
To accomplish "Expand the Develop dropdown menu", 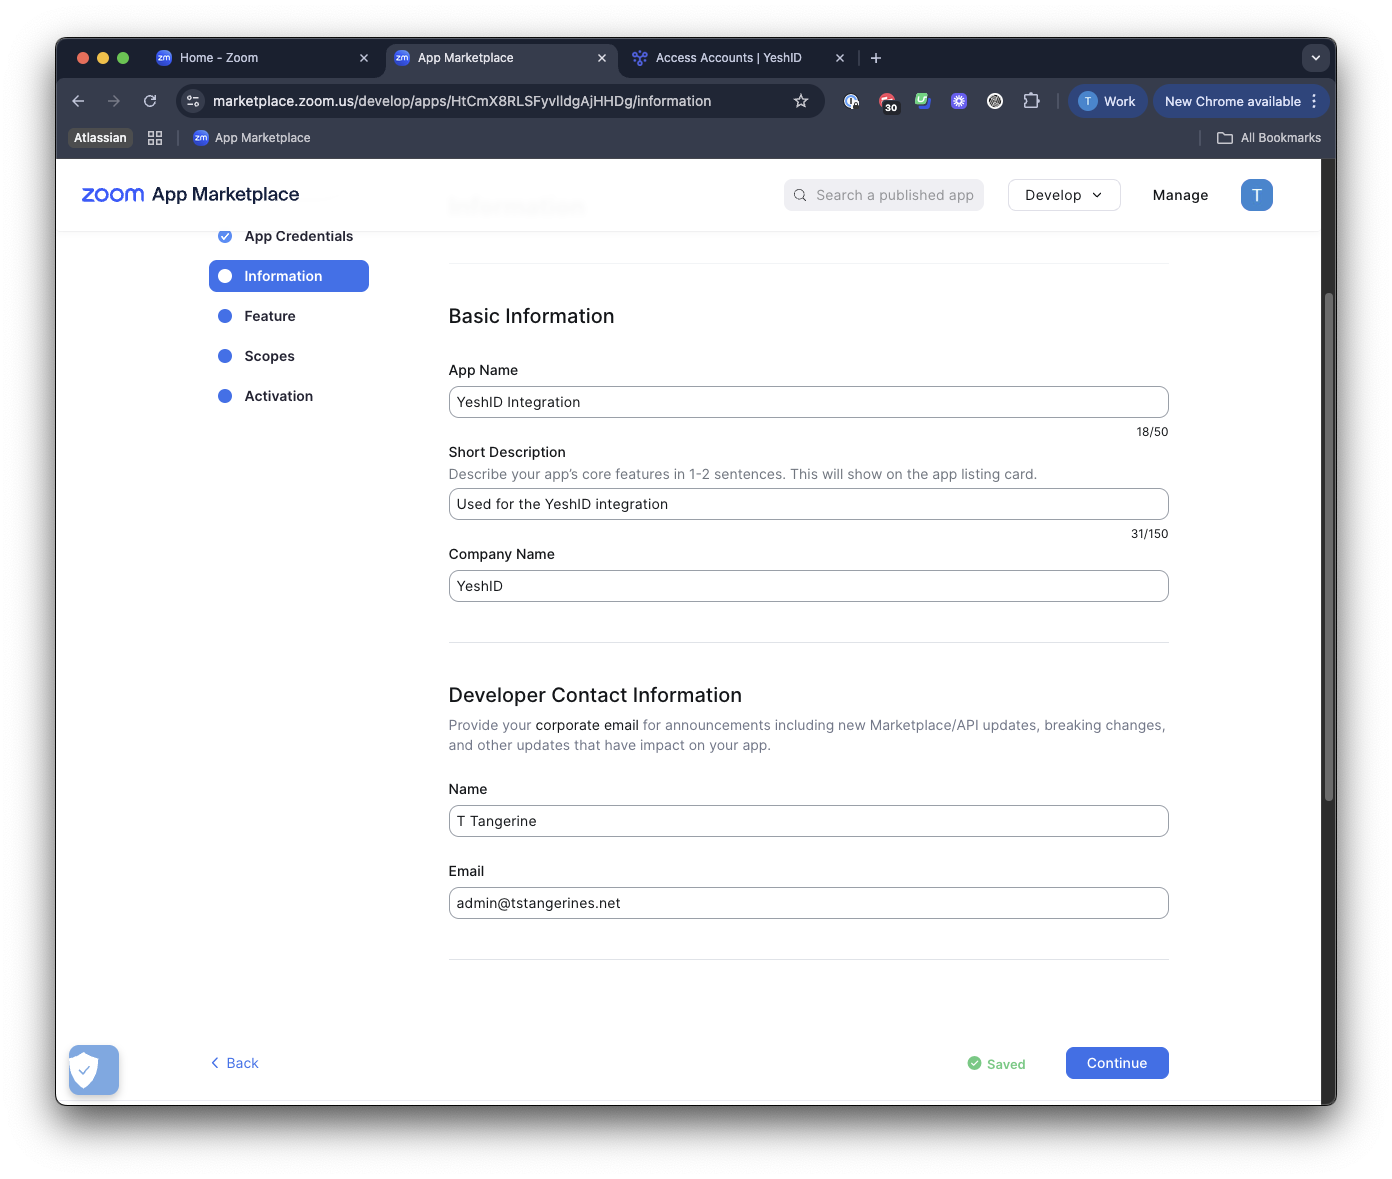I will tap(1064, 195).
